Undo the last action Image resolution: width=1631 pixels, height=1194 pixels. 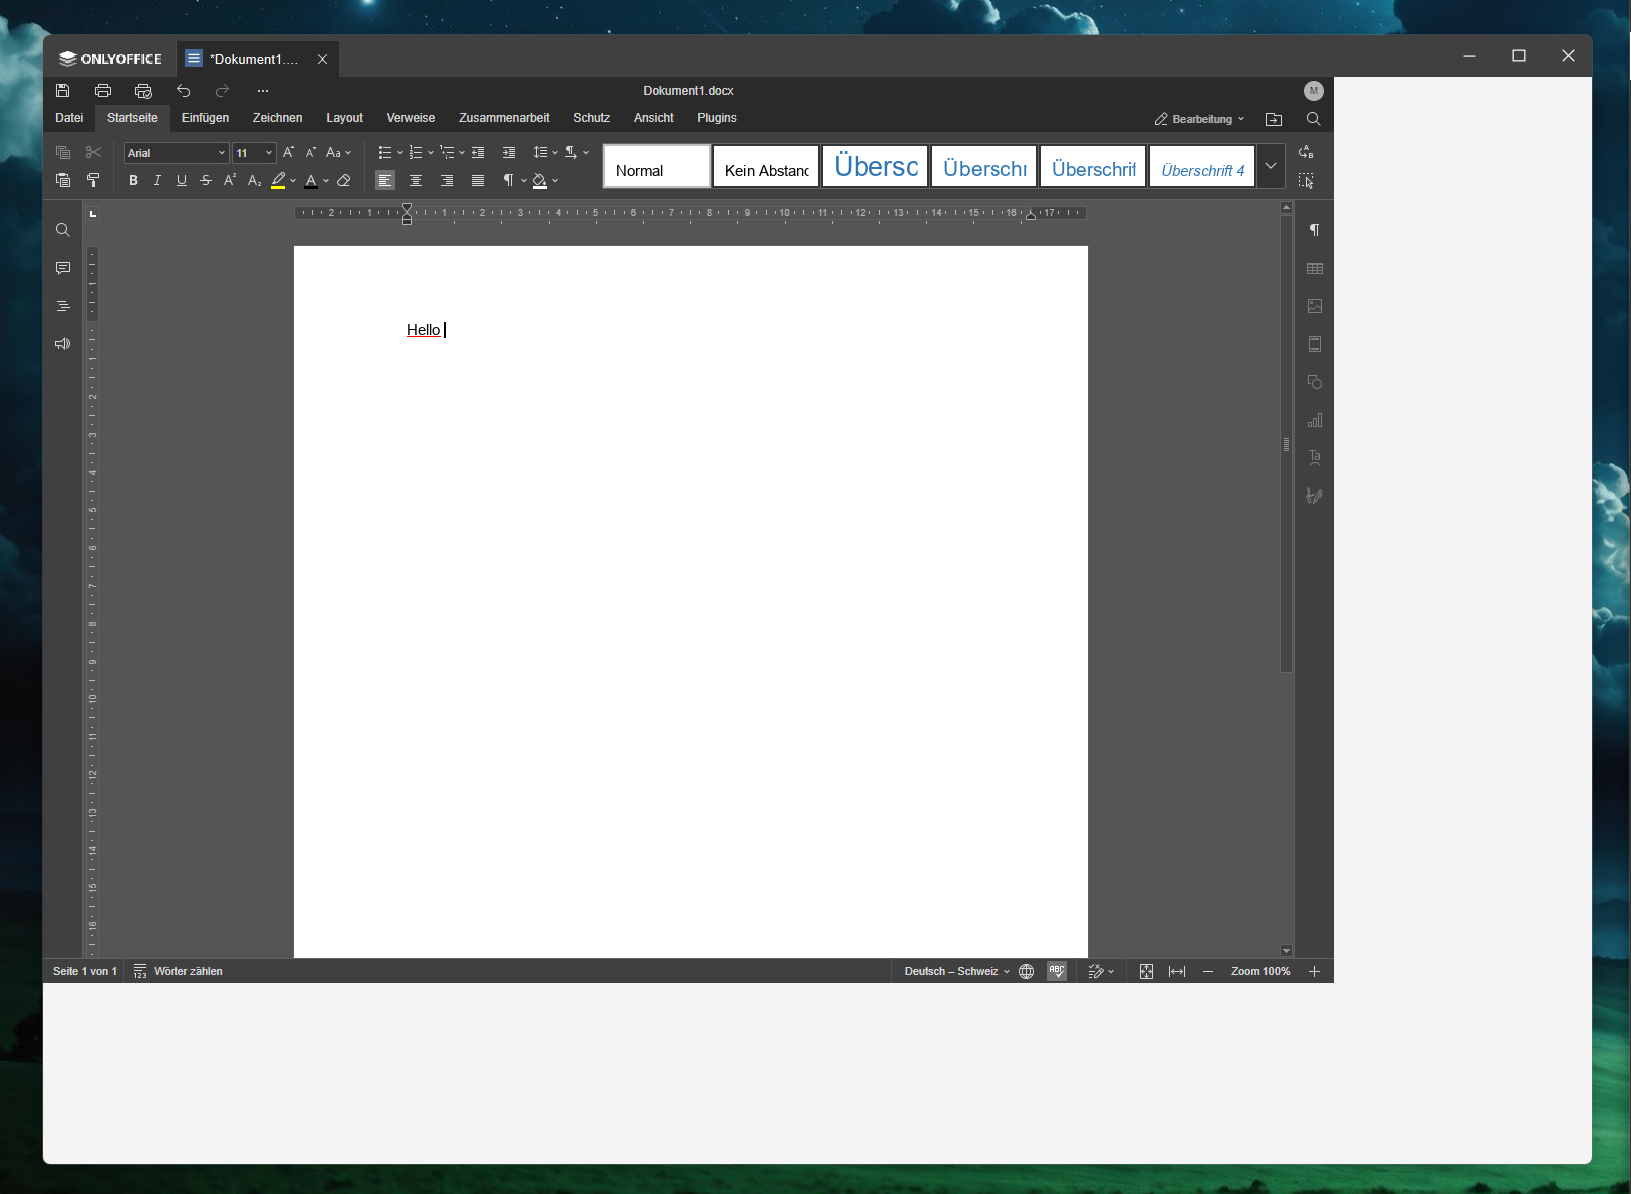tap(184, 91)
